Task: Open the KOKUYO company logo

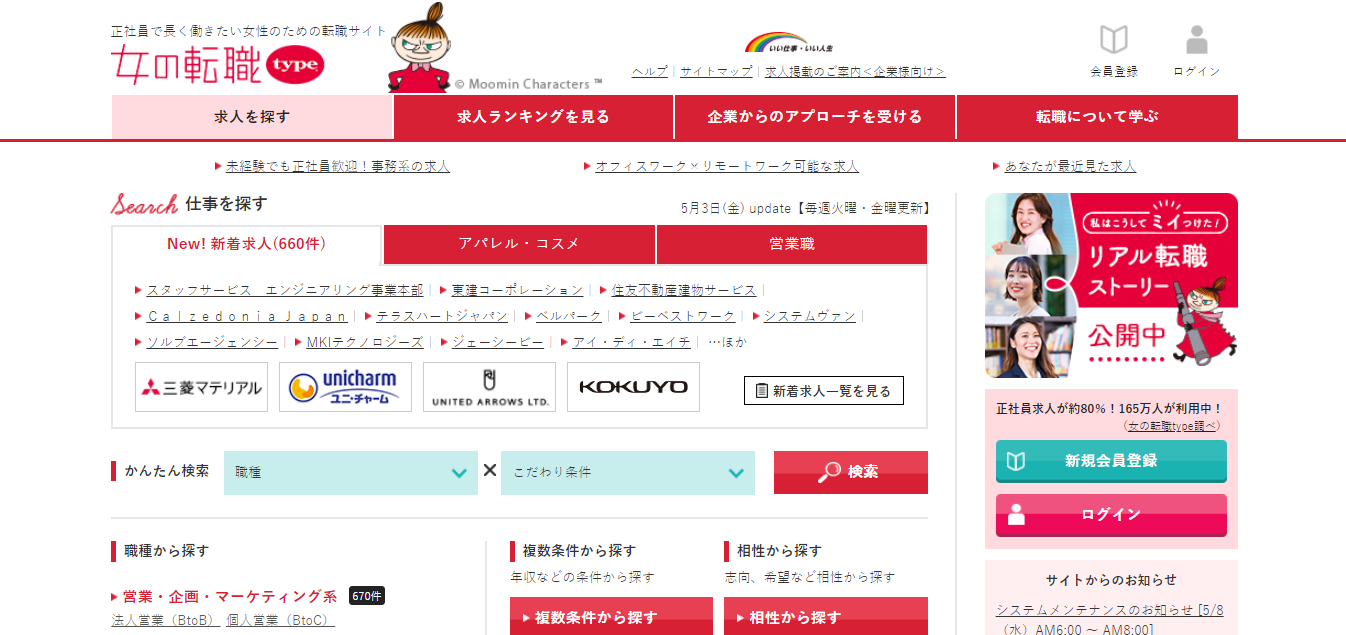Action: [x=633, y=387]
